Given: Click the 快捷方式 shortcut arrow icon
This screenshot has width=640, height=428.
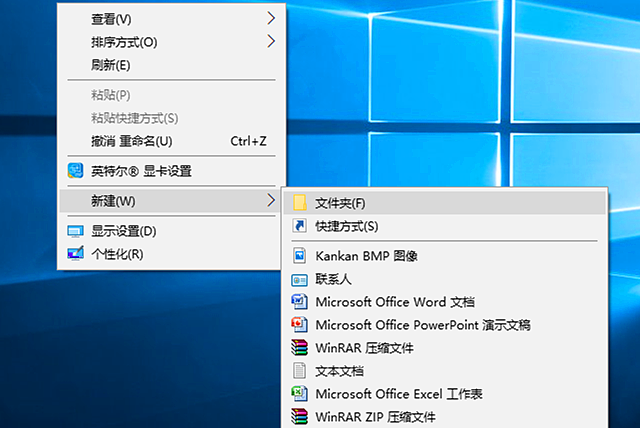Looking at the screenshot, I should tap(298, 227).
